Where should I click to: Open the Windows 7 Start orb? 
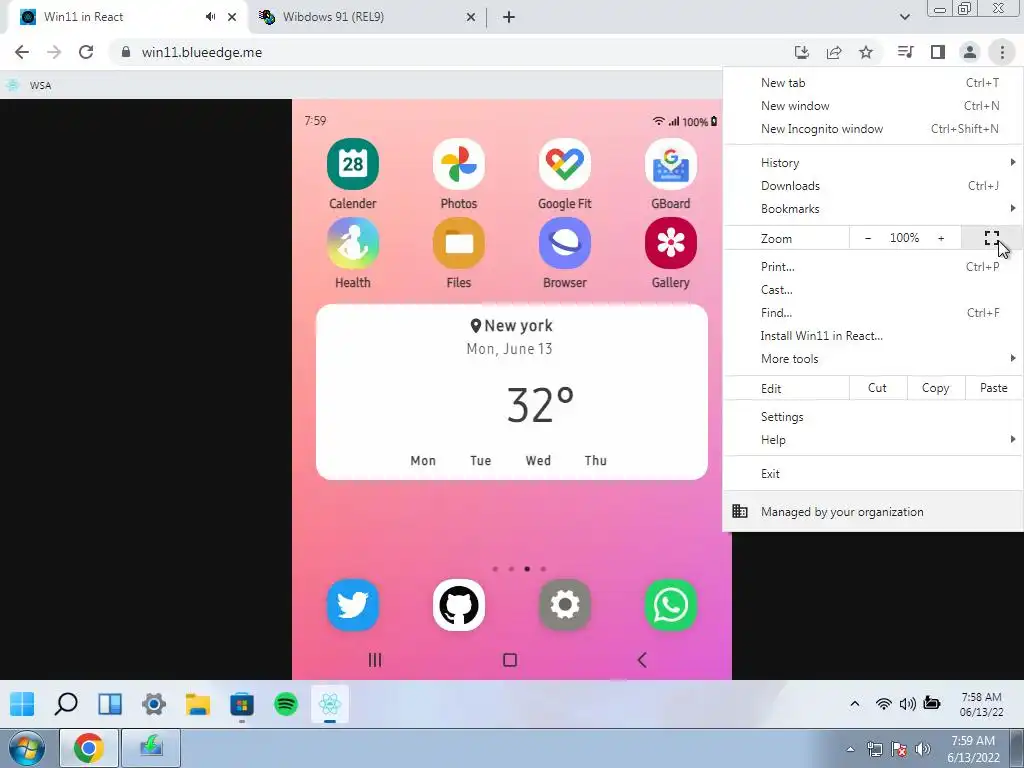[x=26, y=749]
